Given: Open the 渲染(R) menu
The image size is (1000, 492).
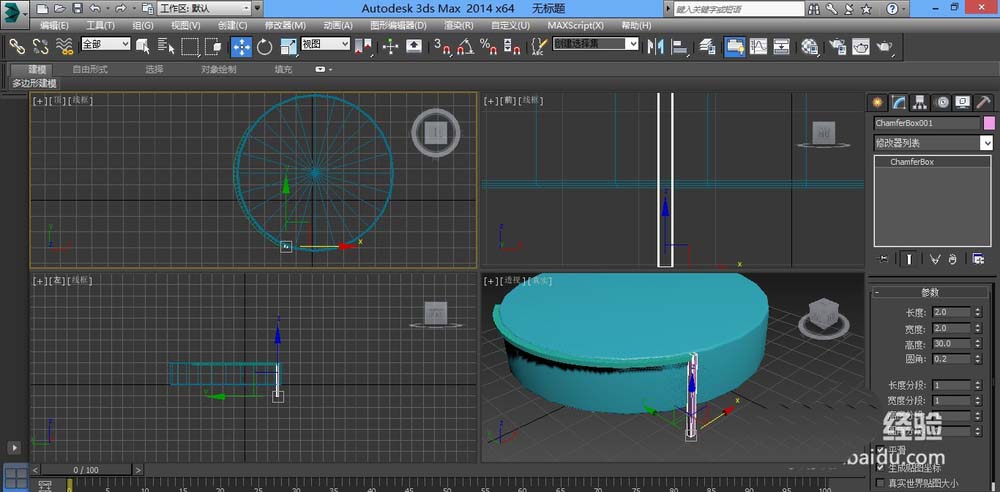Looking at the screenshot, I should click(x=459, y=25).
